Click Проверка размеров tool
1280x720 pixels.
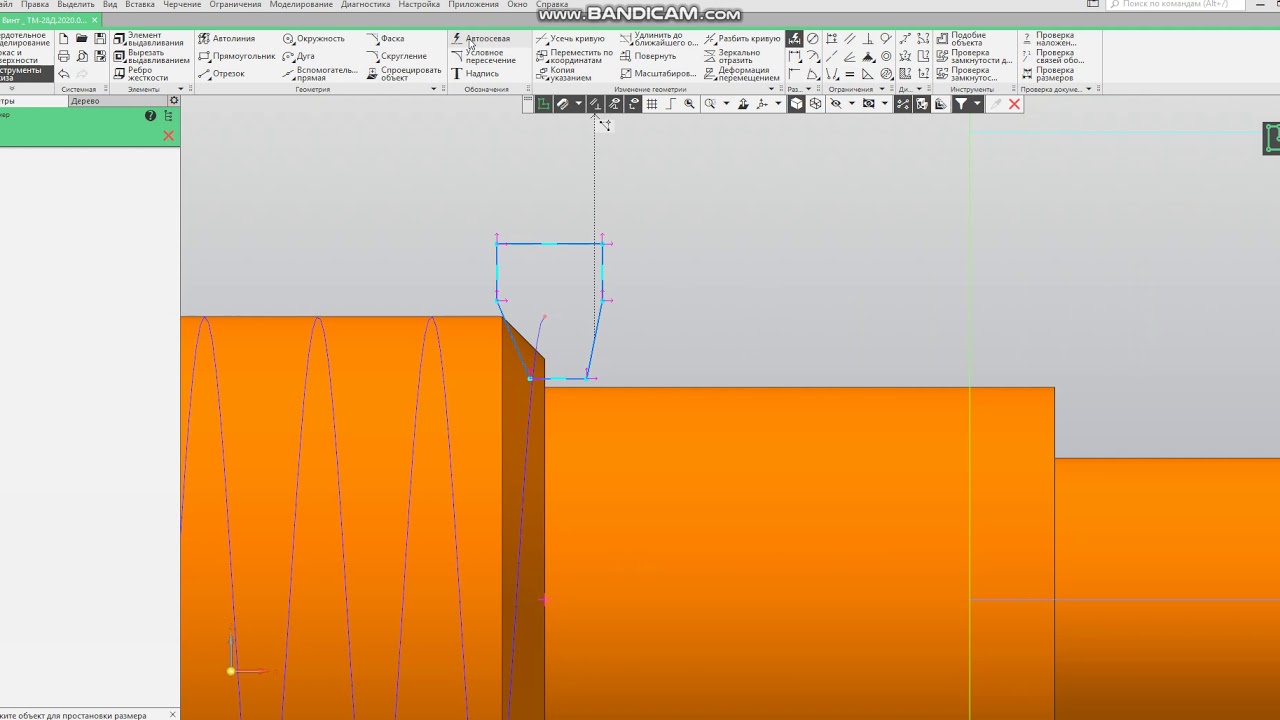click(x=1048, y=74)
